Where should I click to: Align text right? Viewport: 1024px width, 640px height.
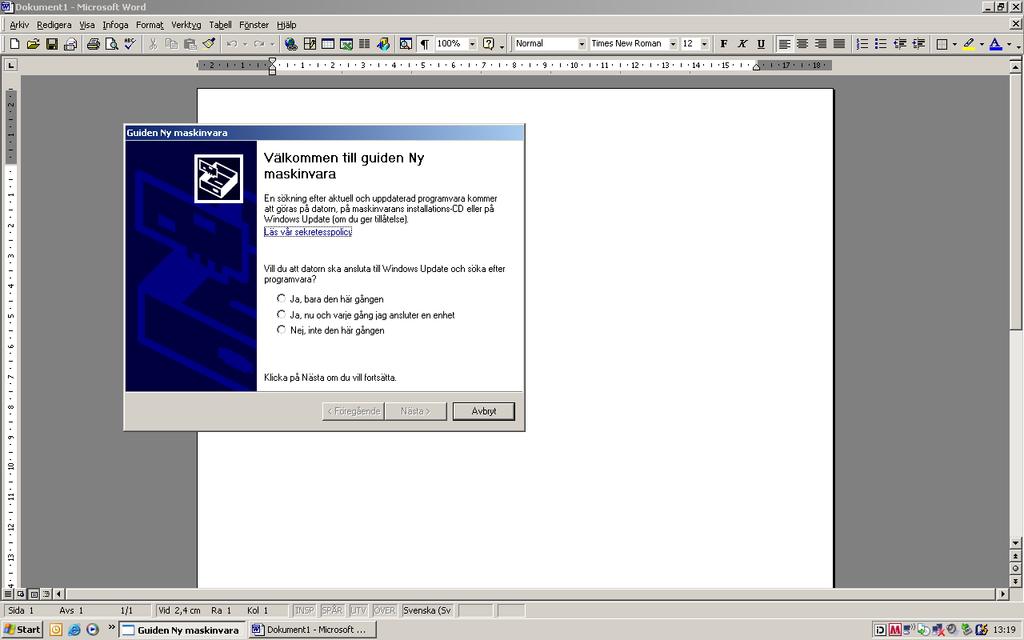pos(821,44)
